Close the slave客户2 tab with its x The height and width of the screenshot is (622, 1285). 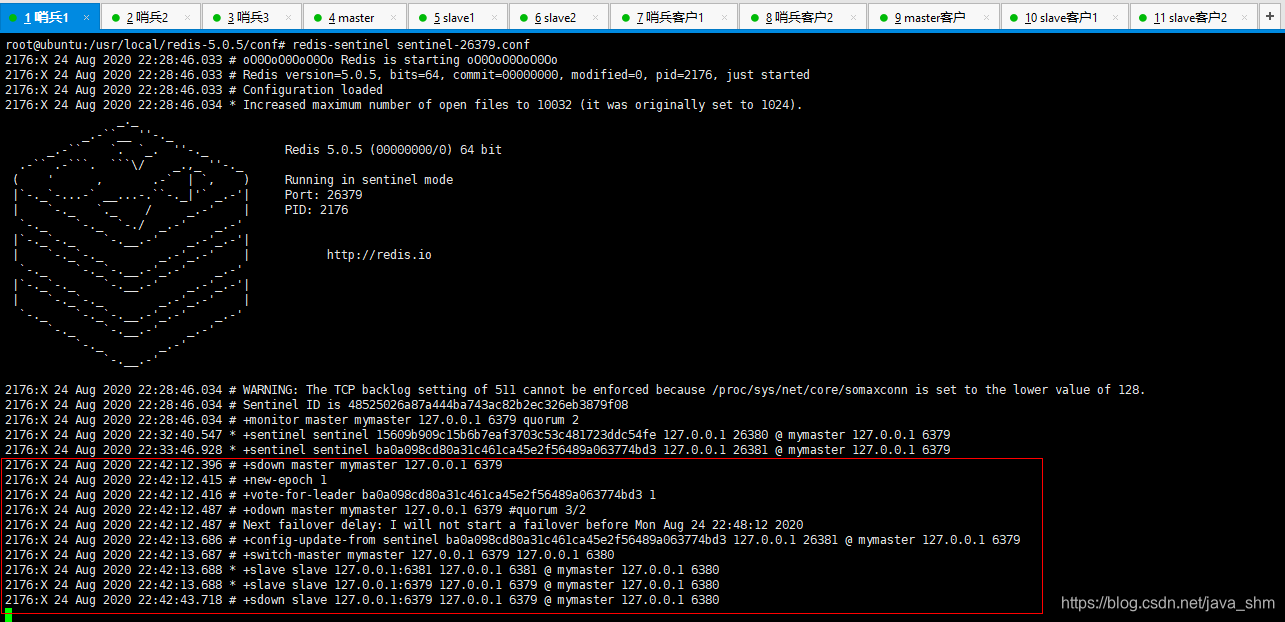[x=1246, y=18]
